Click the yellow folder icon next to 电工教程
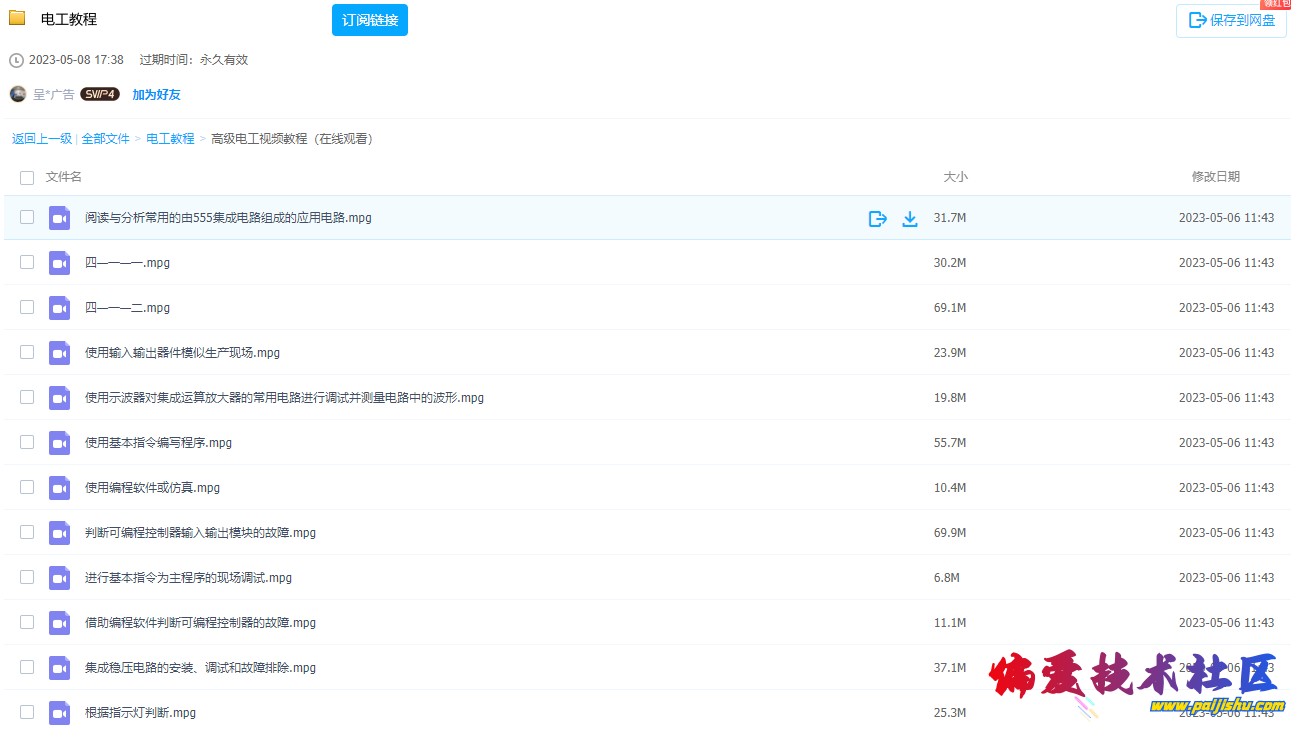This screenshot has height=730, width=1291. (16, 17)
